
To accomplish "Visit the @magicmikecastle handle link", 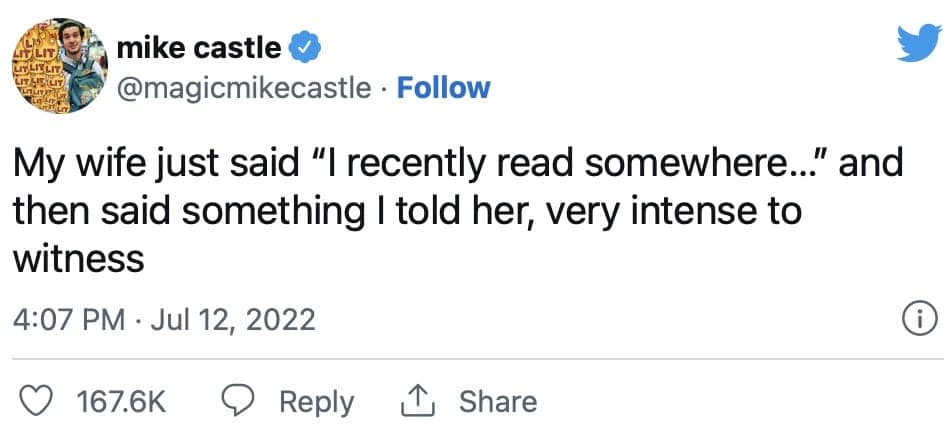I will click(x=242, y=89).
